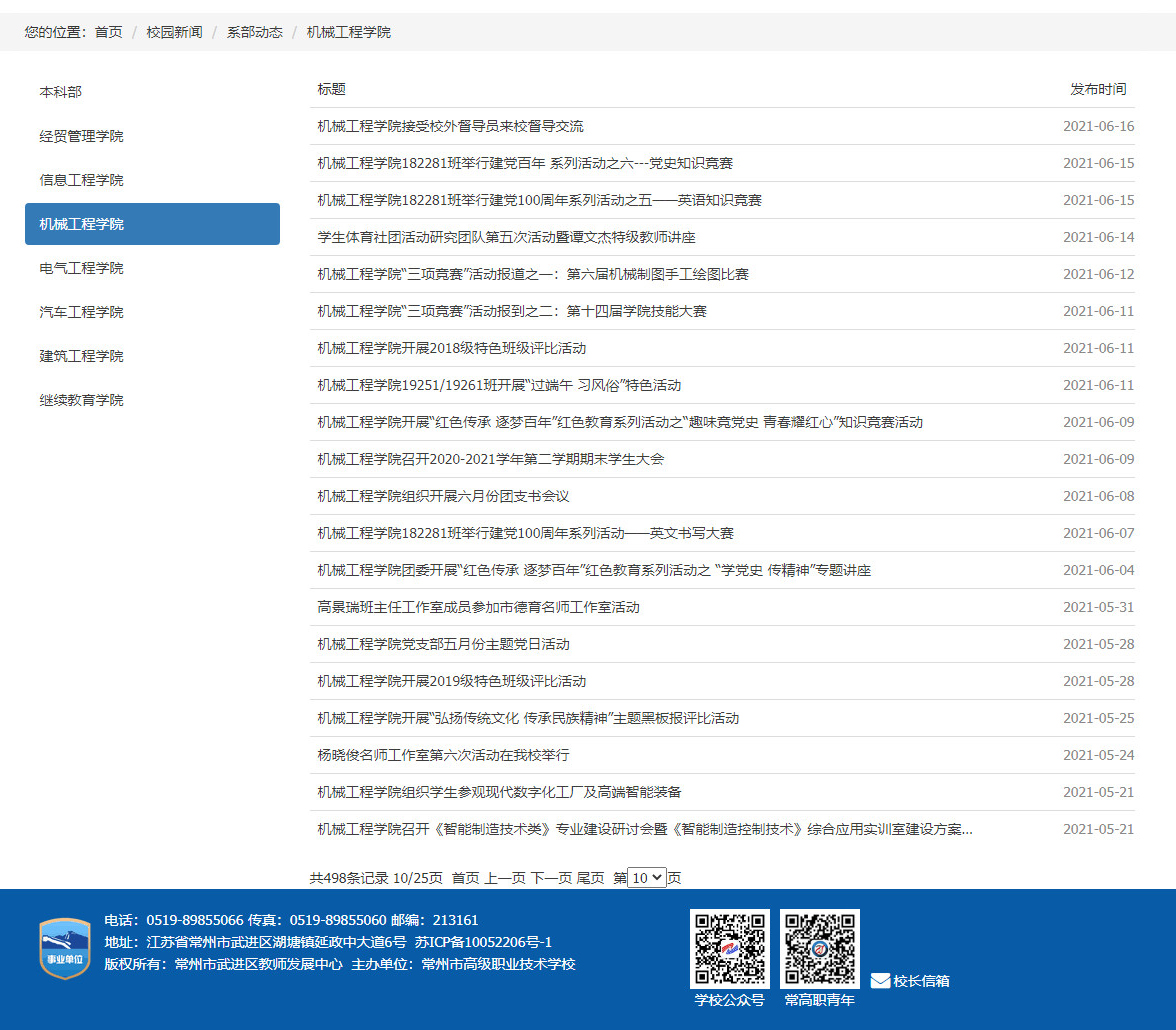The image size is (1176, 1030).
Task: Select 本科部 in the sidebar
Action: point(61,92)
